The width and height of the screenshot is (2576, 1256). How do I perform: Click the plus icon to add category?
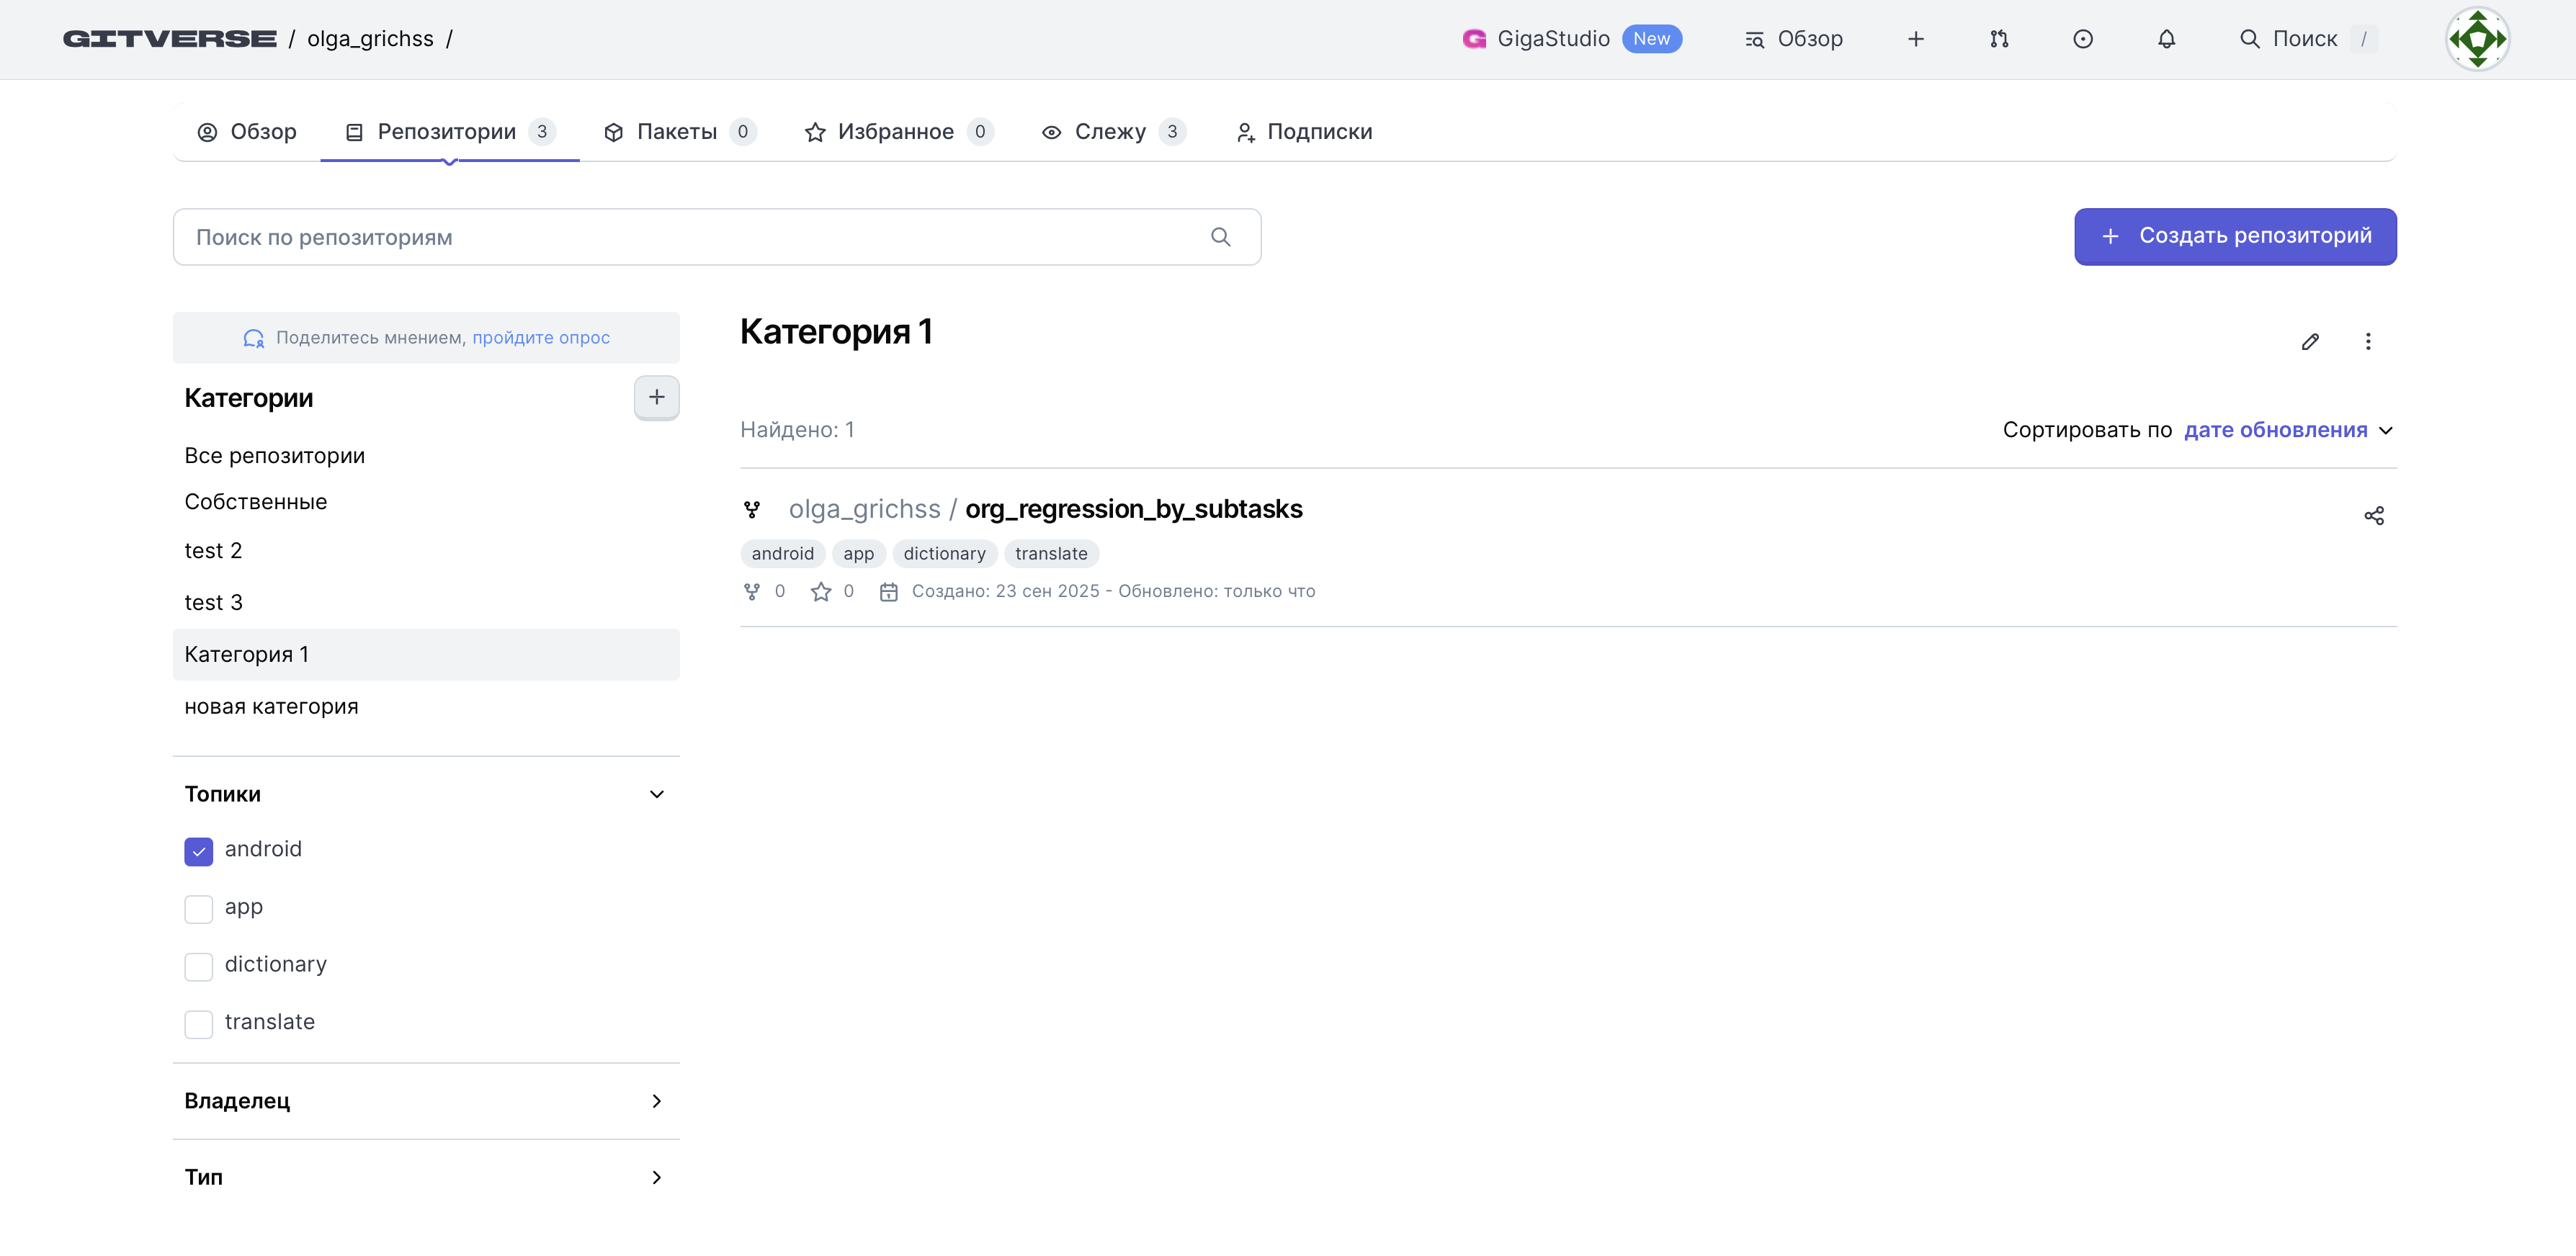pyautogui.click(x=656, y=397)
